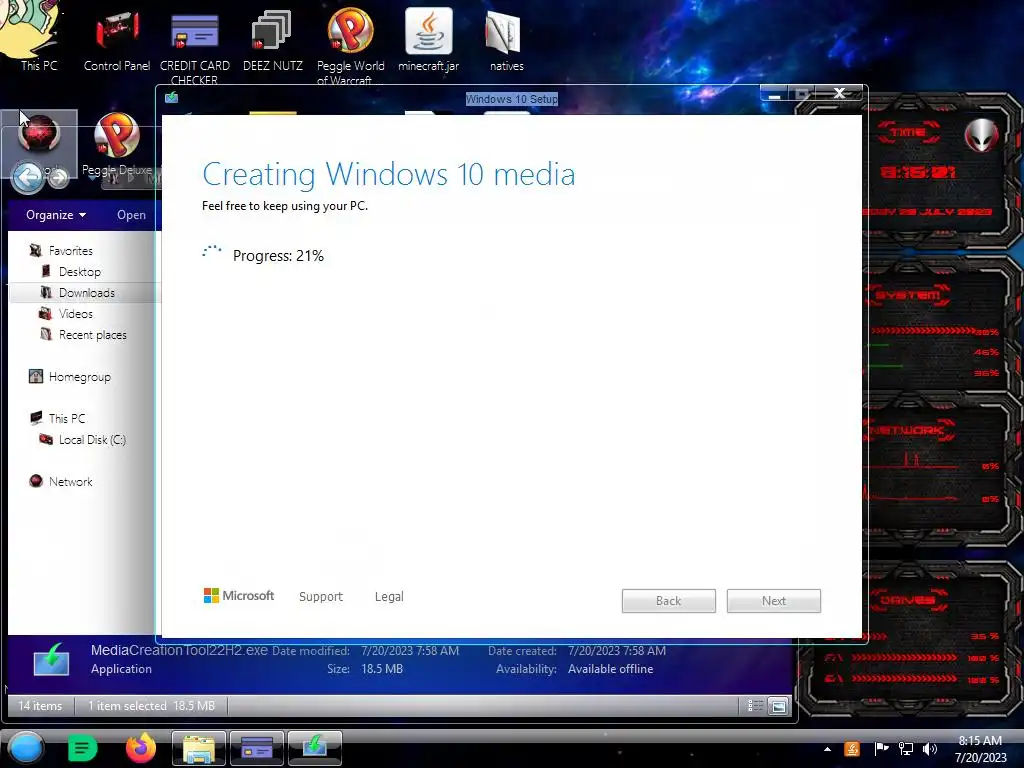Screen dimensions: 1024x768
Task: Click the Explorer forward navigation arrow
Action: (59, 177)
